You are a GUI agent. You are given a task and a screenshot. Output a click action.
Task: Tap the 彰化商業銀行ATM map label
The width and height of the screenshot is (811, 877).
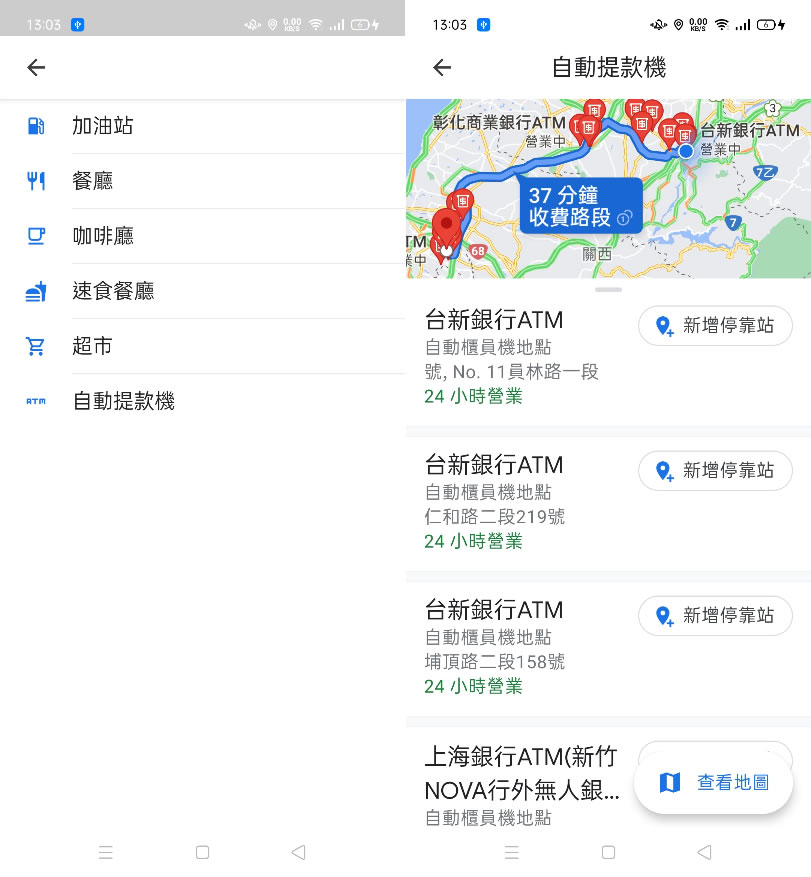(499, 122)
